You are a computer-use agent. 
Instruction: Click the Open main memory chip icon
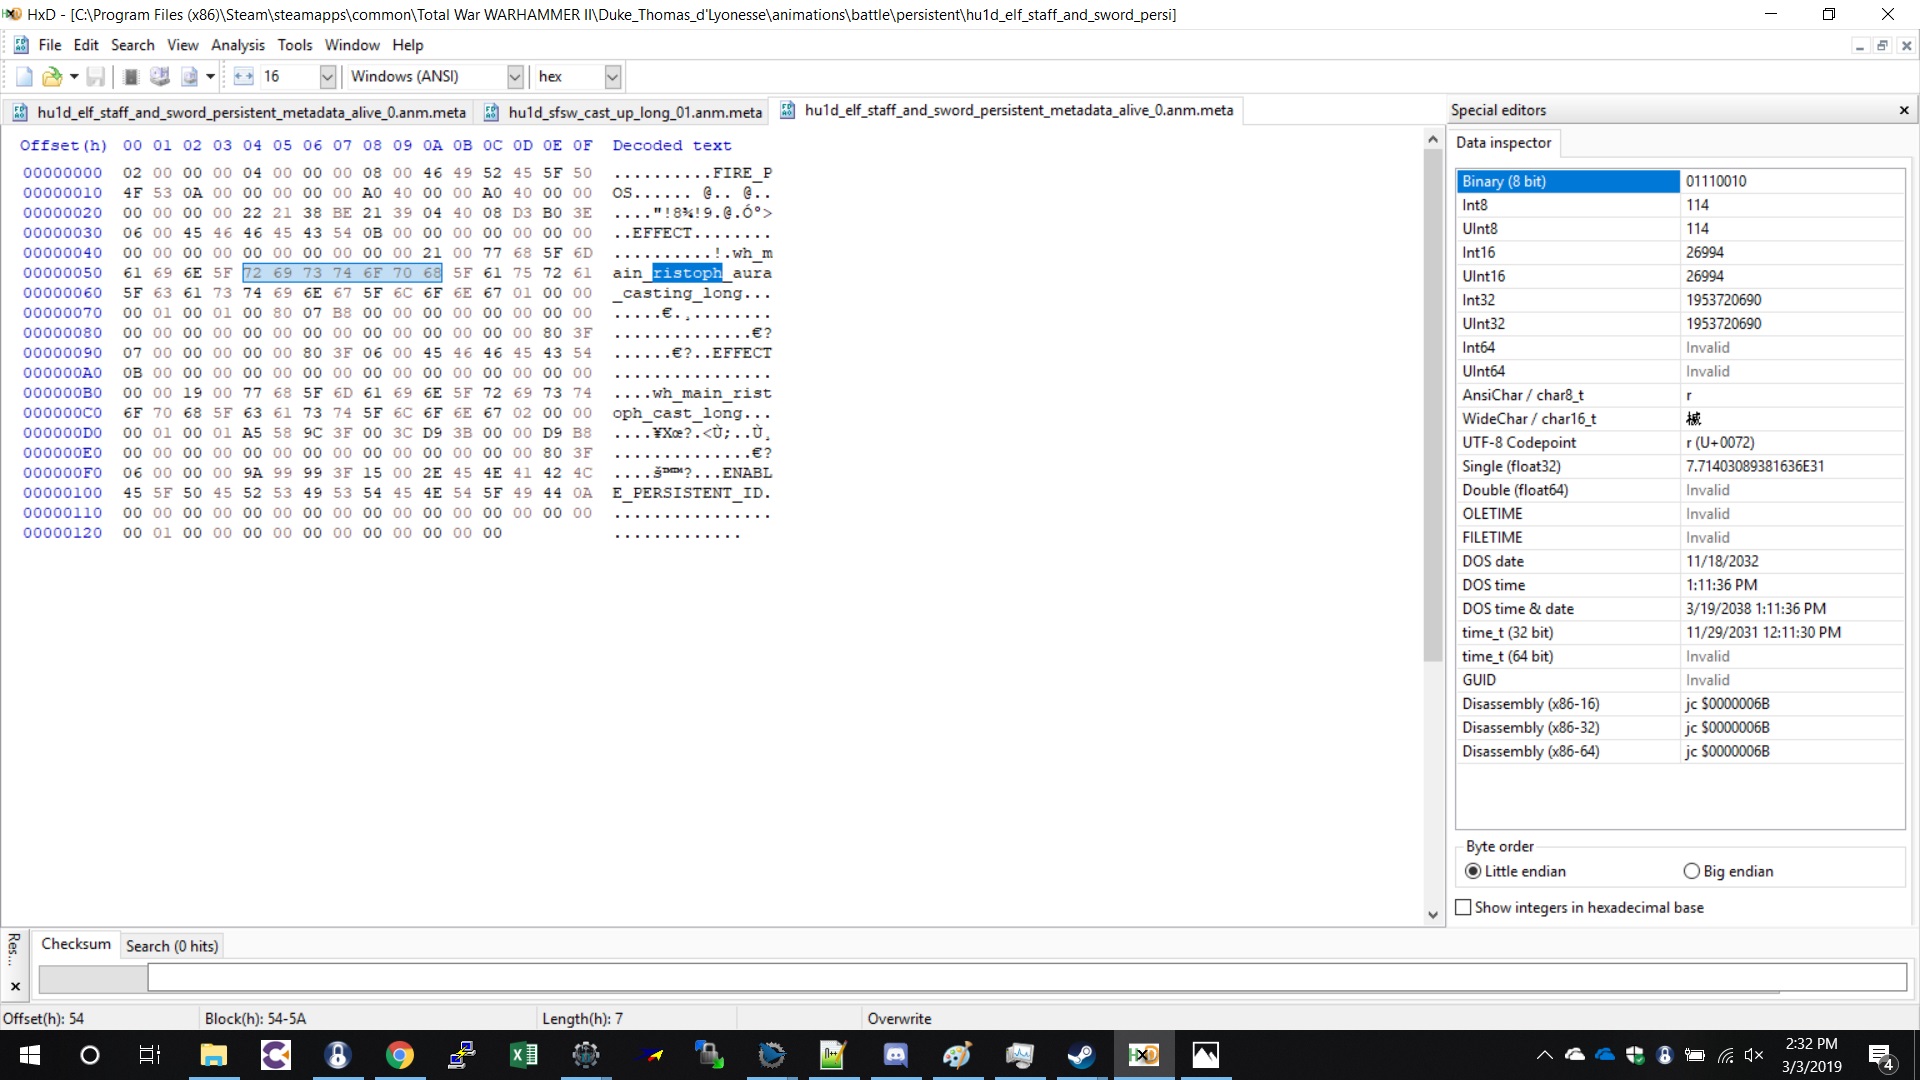pos(130,77)
